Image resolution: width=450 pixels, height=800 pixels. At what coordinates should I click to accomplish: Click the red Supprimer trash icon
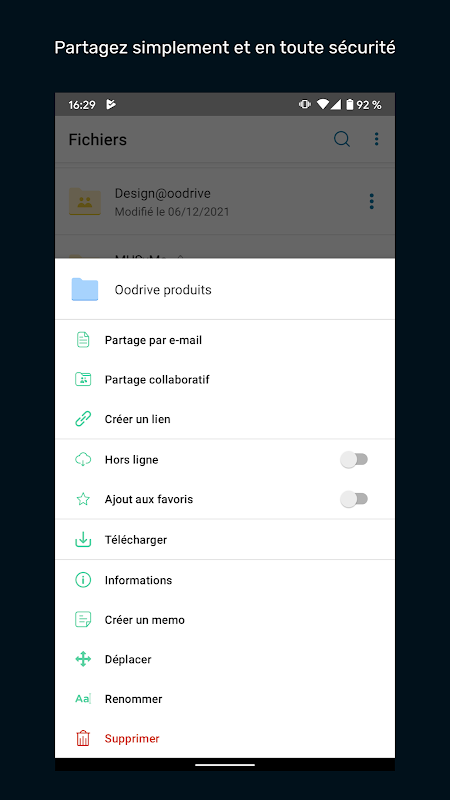tap(83, 738)
